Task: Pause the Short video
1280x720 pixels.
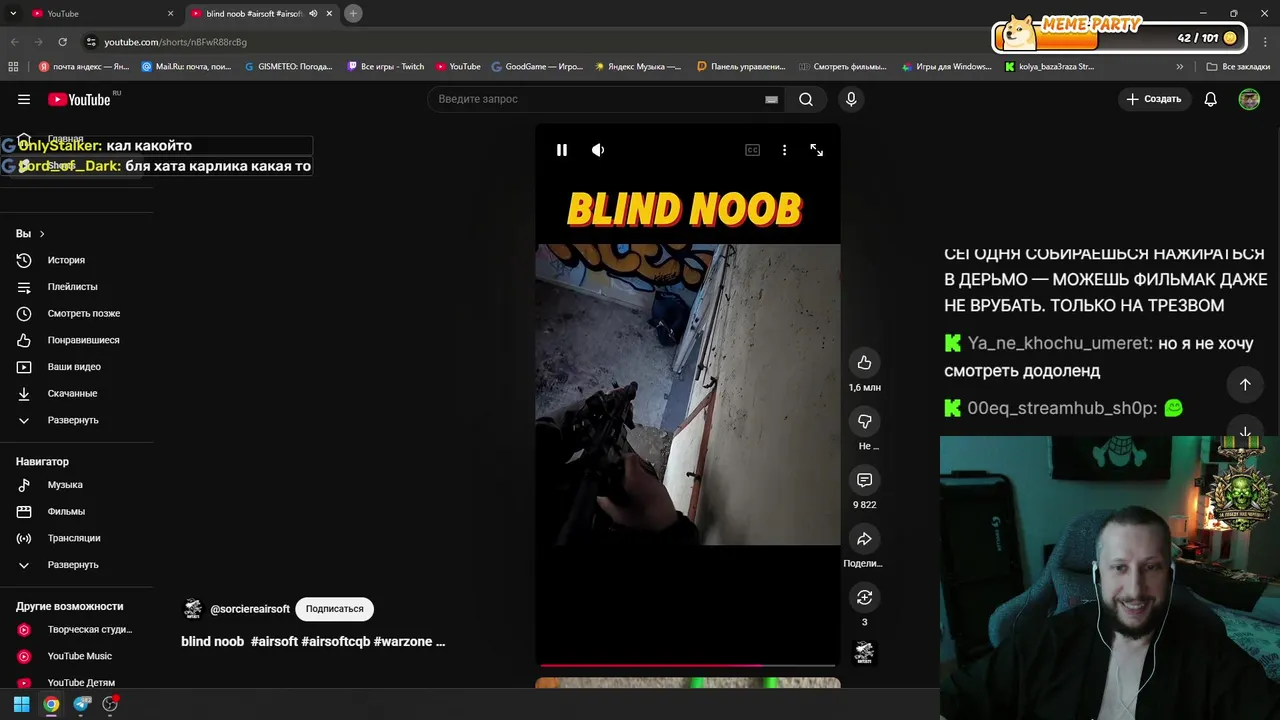Action: pyautogui.click(x=562, y=150)
